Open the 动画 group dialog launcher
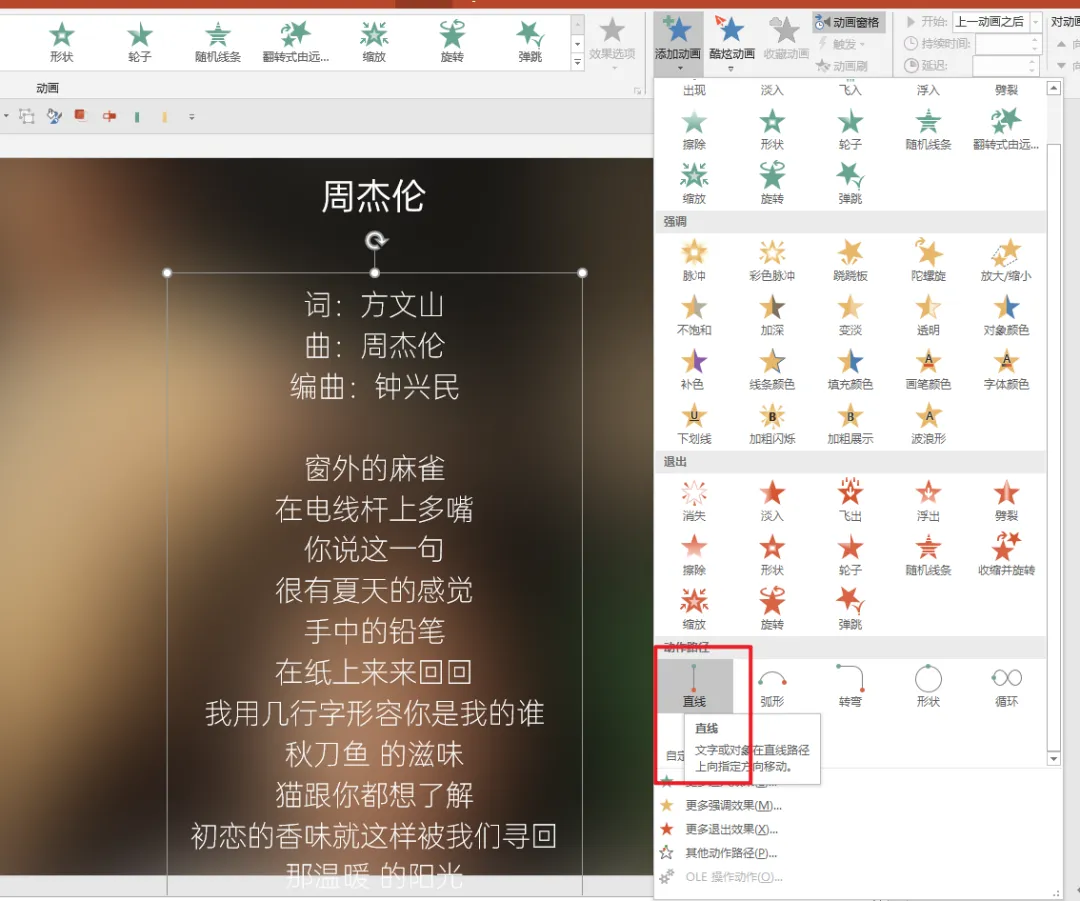The image size is (1080, 901). [637, 90]
